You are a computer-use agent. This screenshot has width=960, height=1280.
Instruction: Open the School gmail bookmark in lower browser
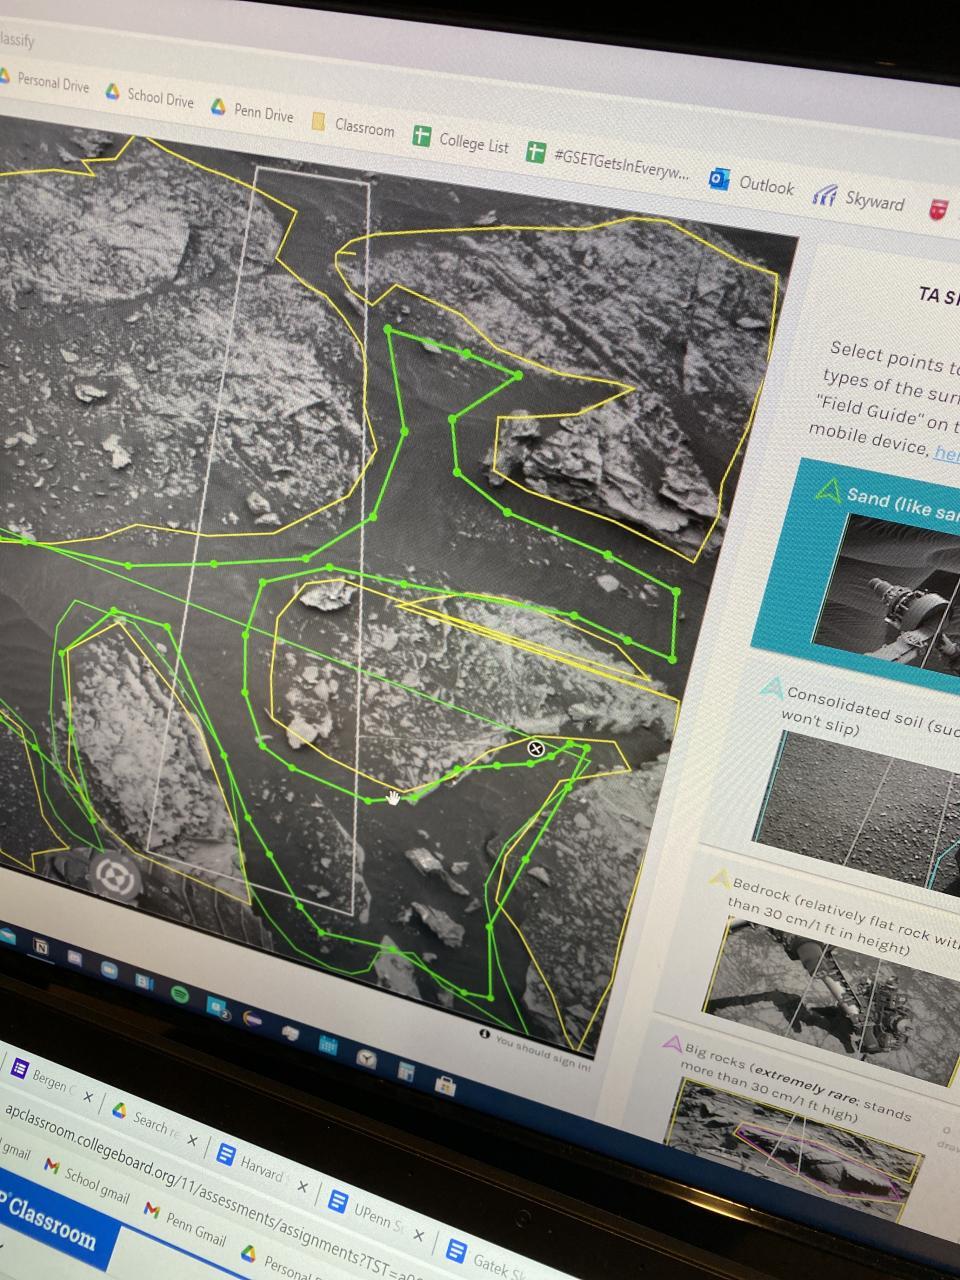pos(88,1180)
